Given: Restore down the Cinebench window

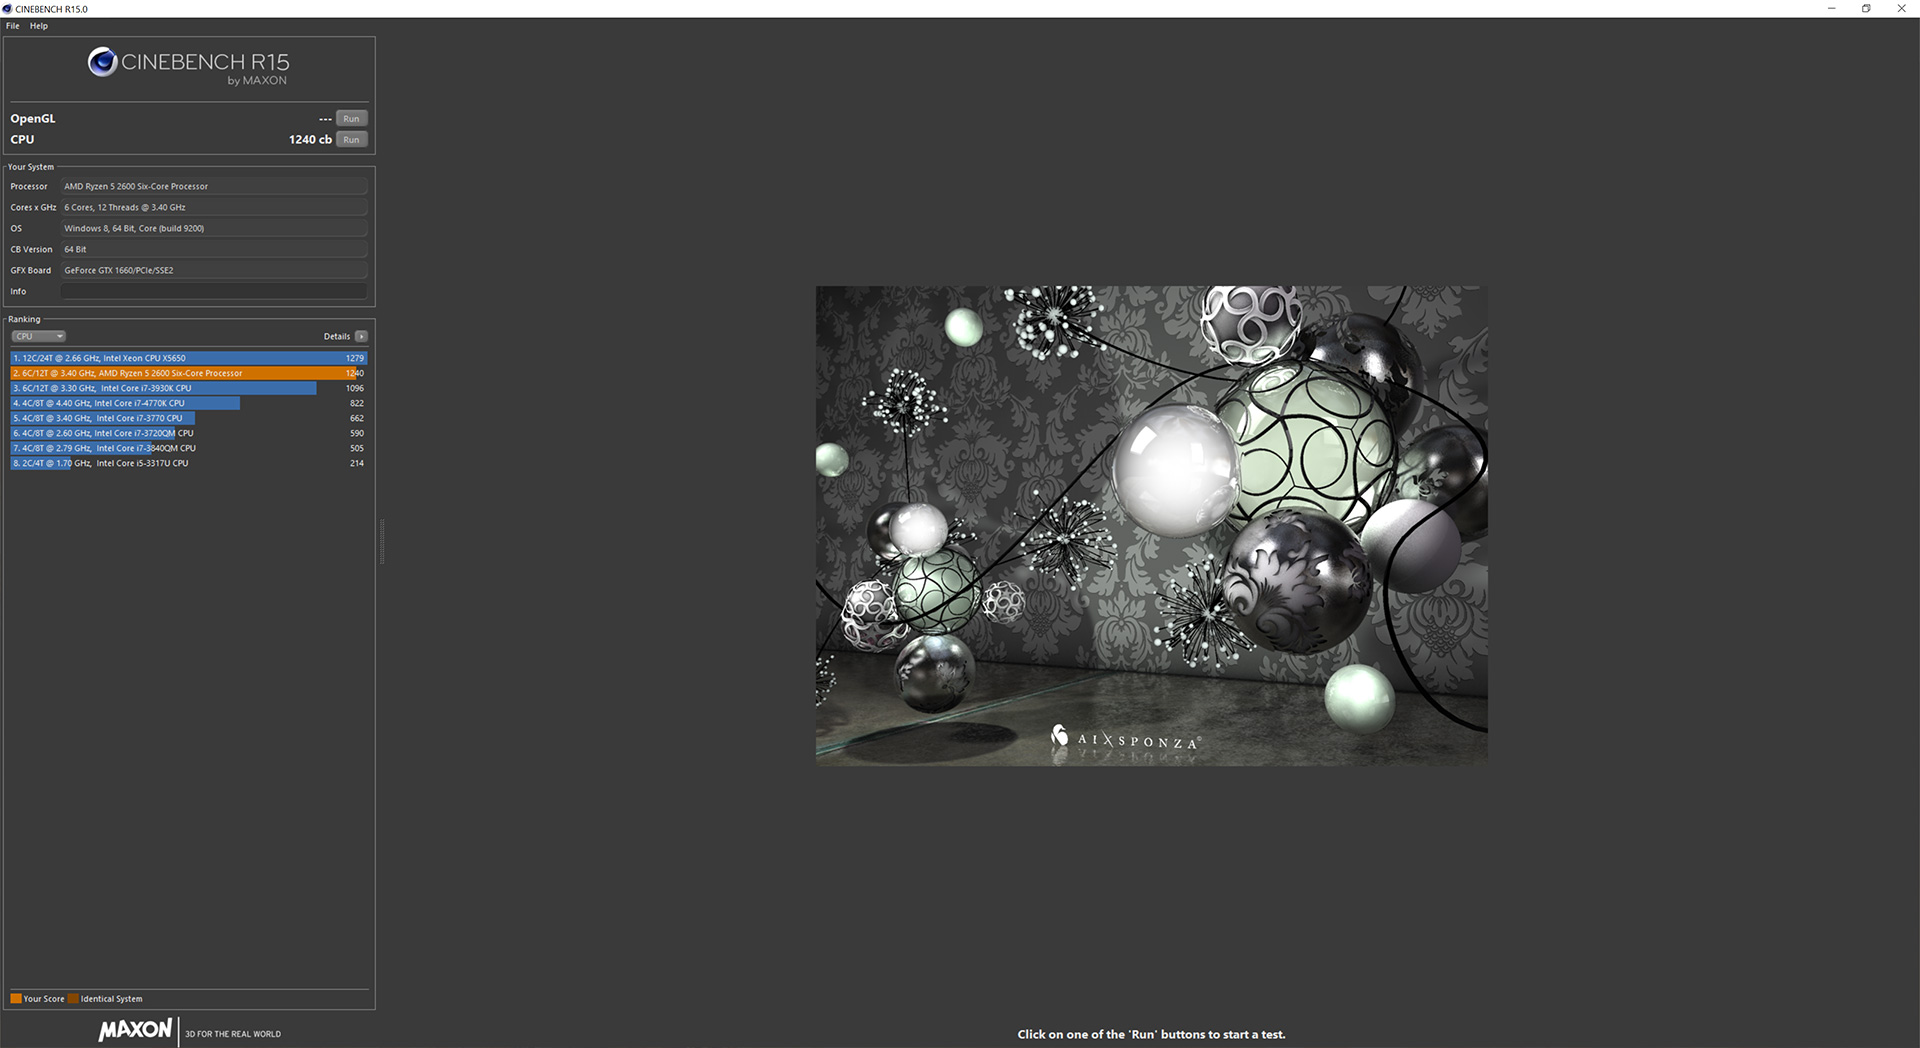Looking at the screenshot, I should point(1866,9).
